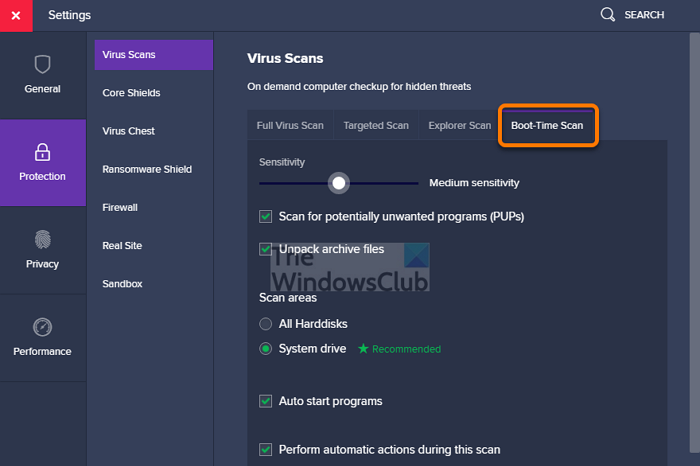Click the Medium sensitivity label
Image resolution: width=700 pixels, height=466 pixels.
pyautogui.click(x=474, y=183)
